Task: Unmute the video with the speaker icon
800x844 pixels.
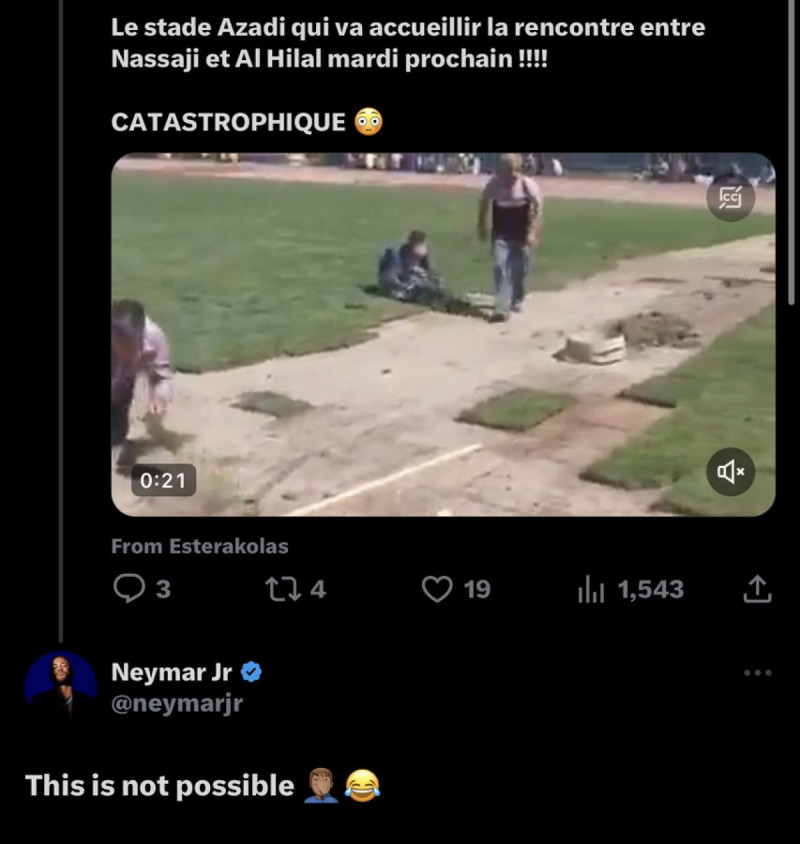Action: click(x=730, y=472)
